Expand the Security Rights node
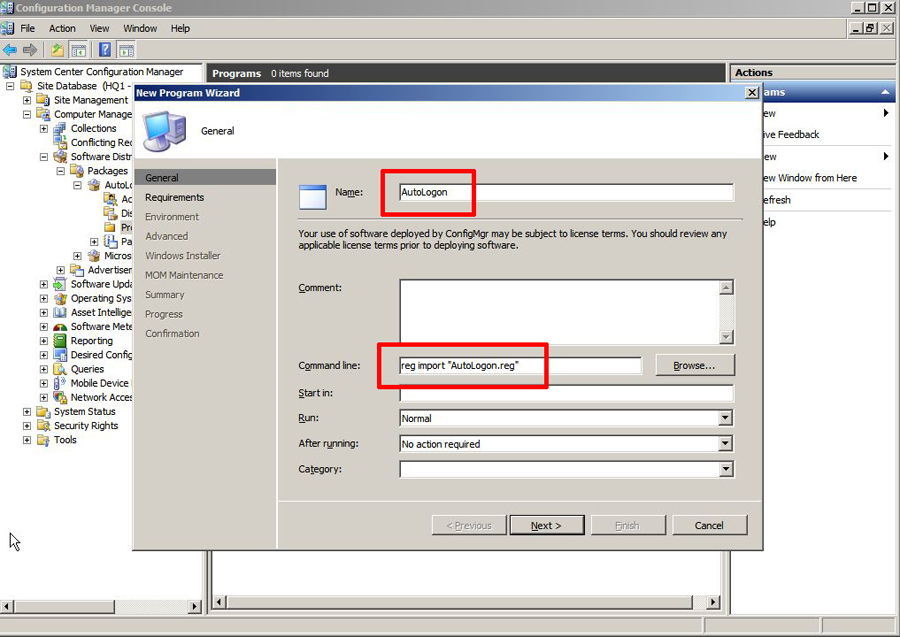This screenshot has height=637, width=900. (x=27, y=426)
